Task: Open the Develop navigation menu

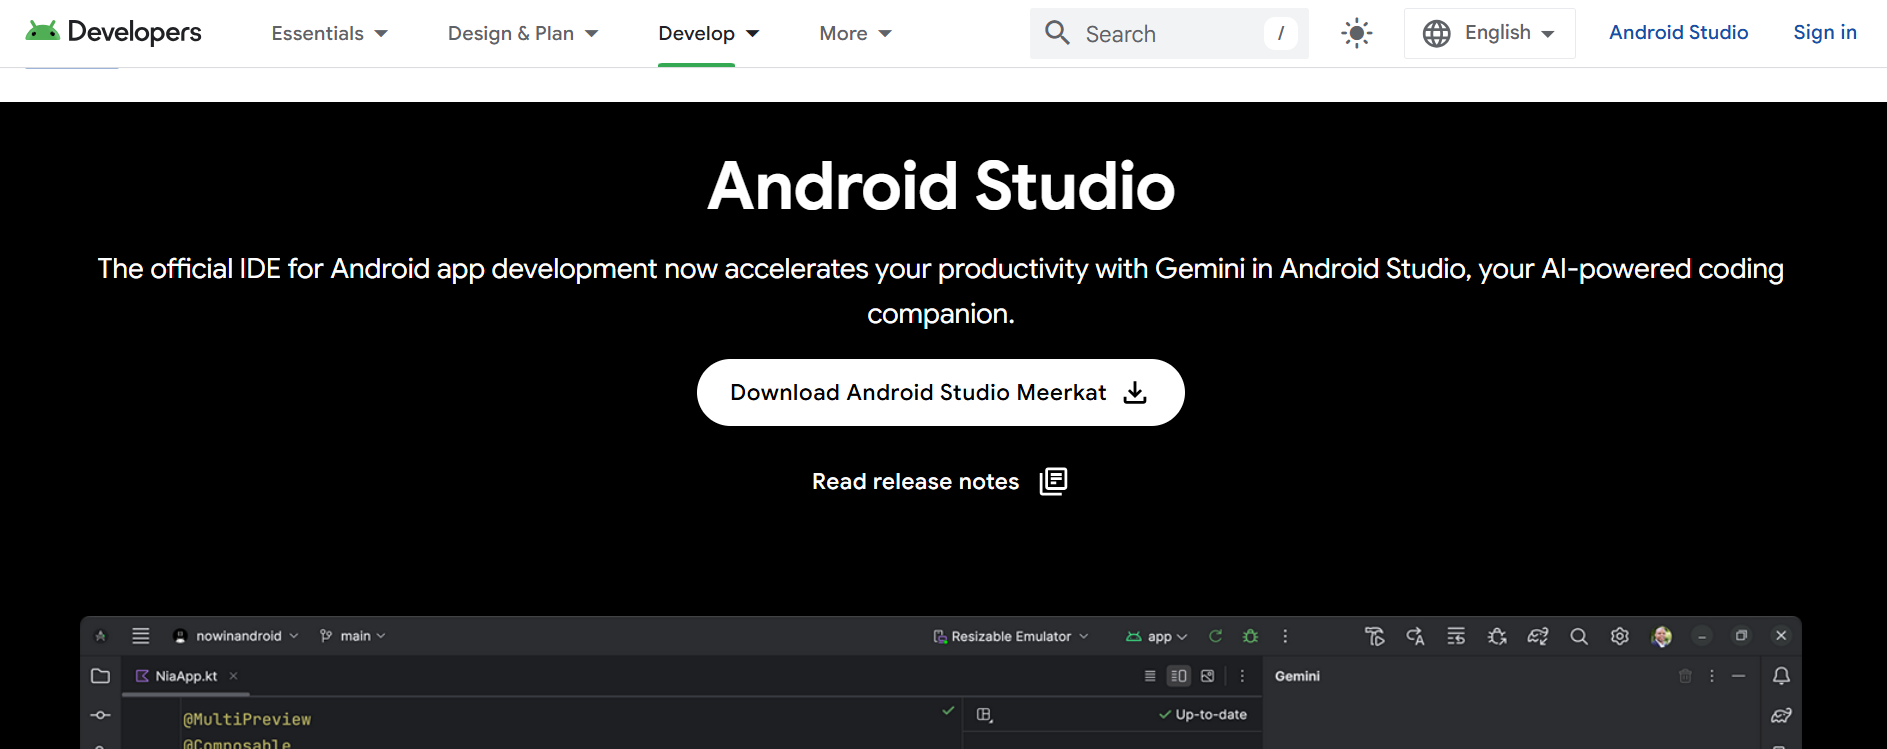Action: pos(708,33)
